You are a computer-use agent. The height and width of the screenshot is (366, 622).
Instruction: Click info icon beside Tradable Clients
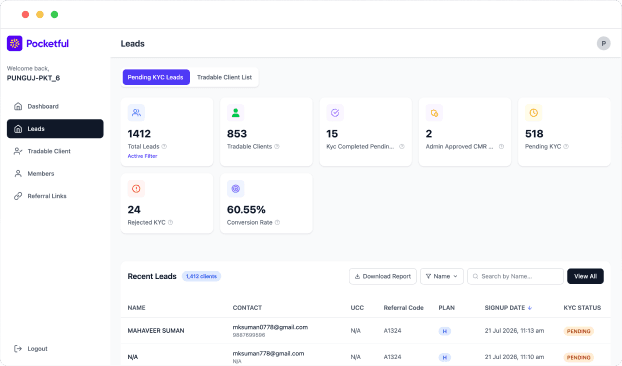tap(277, 146)
